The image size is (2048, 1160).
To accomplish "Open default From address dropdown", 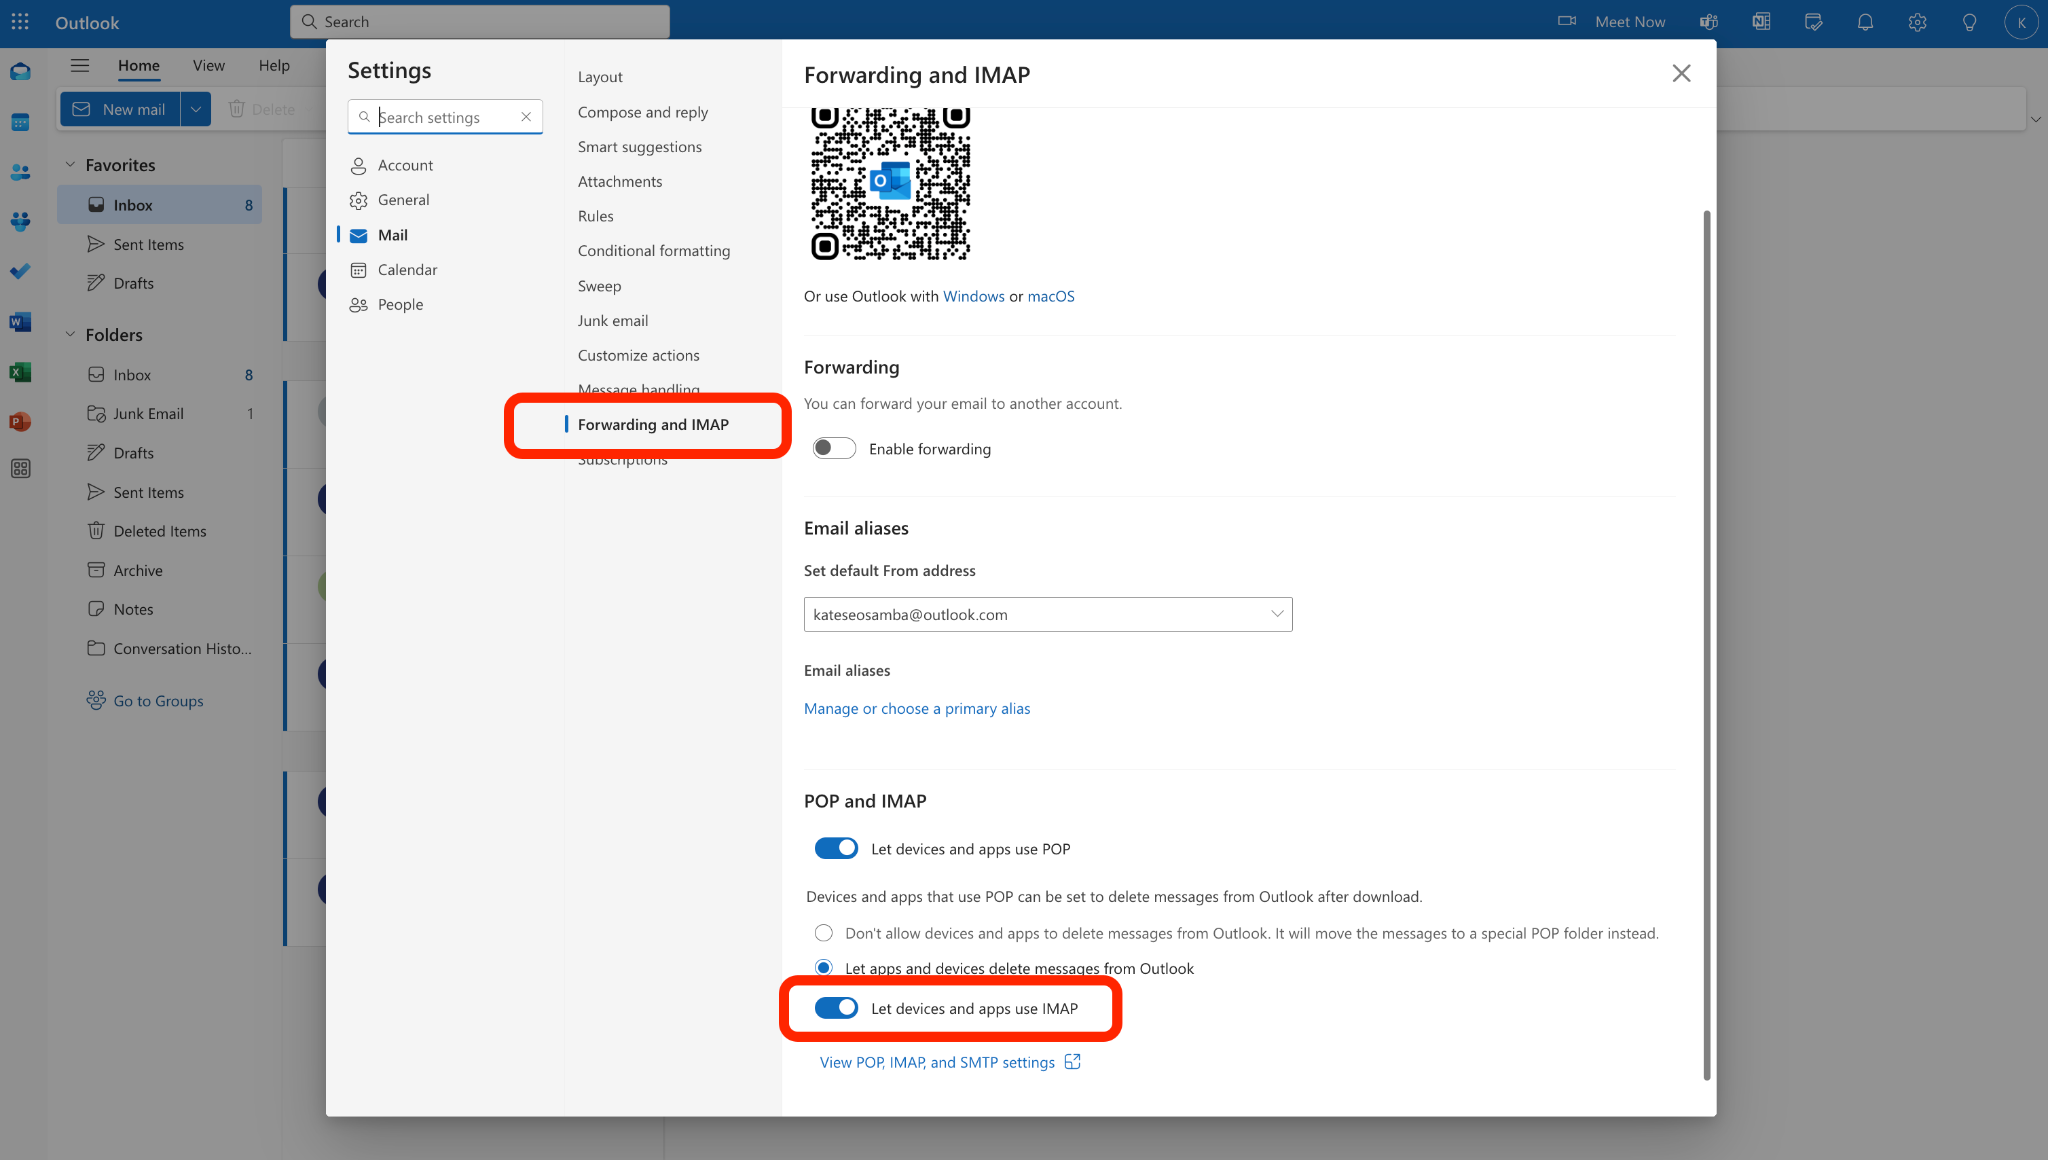I will pos(1048,614).
